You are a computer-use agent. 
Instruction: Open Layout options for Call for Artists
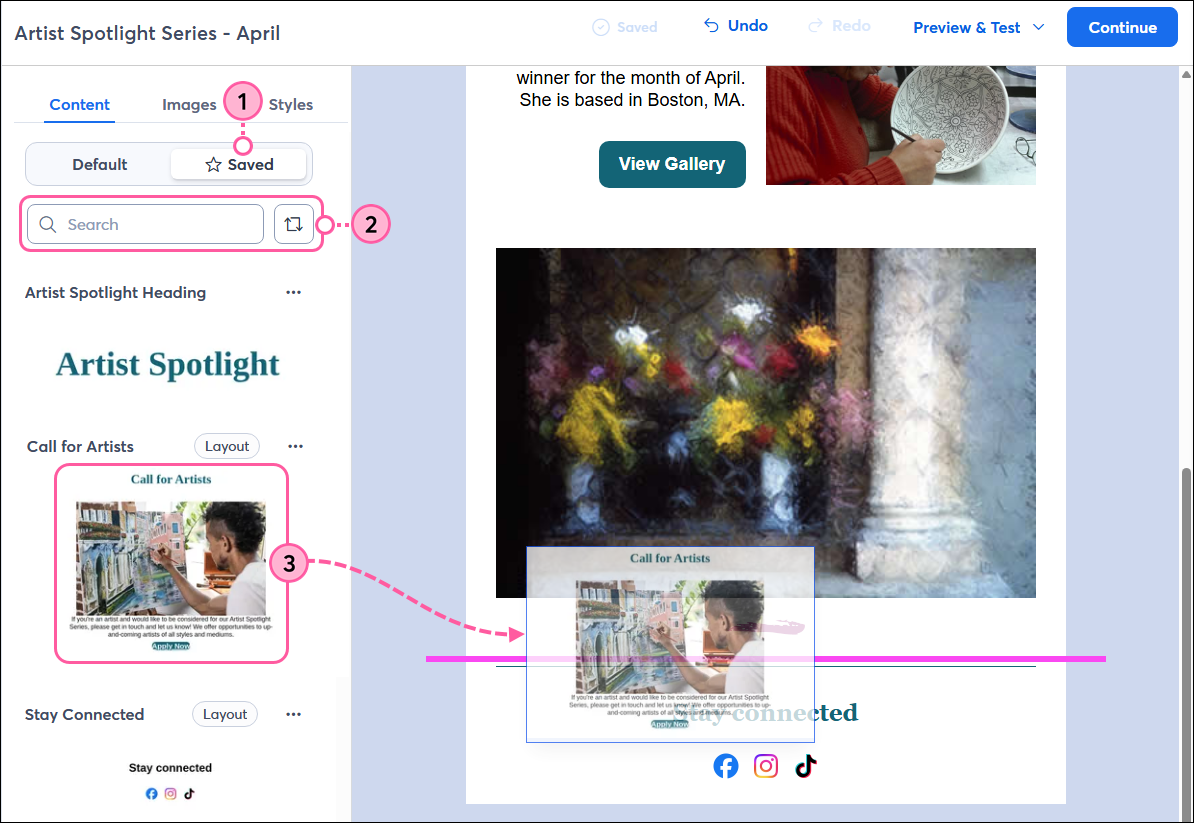click(x=226, y=446)
